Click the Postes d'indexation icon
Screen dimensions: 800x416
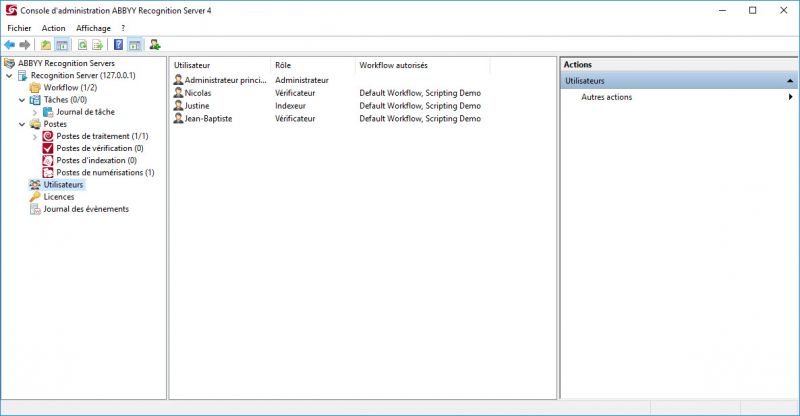pyautogui.click(x=48, y=160)
